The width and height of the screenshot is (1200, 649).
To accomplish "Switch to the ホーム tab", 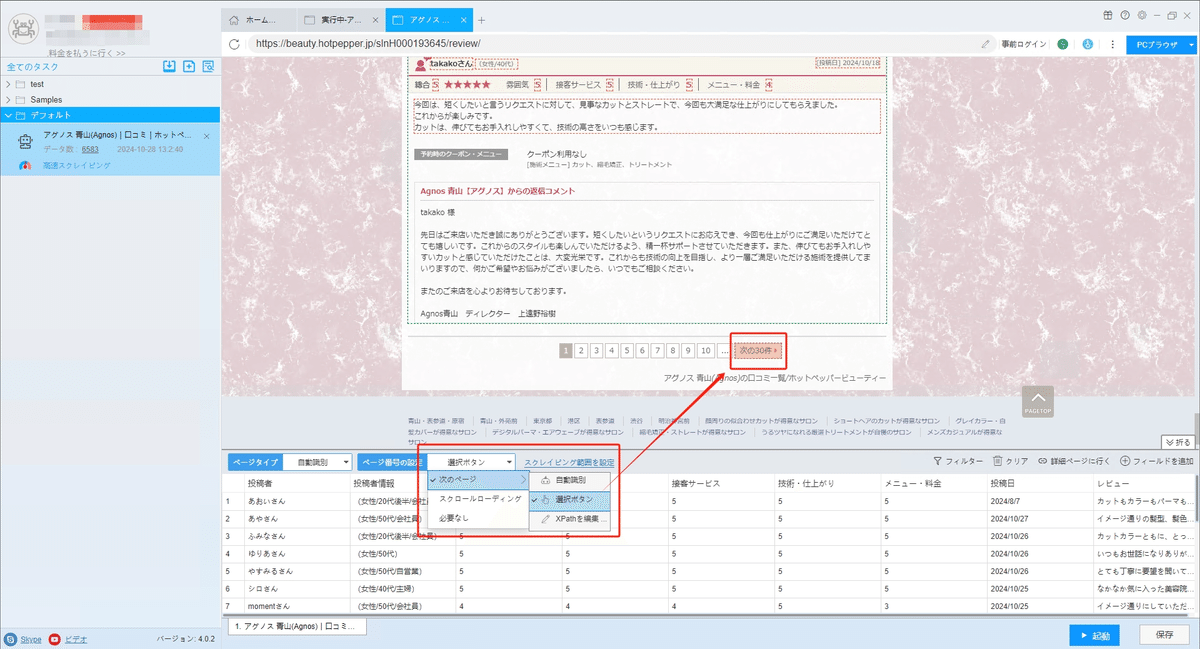I will tap(258, 20).
